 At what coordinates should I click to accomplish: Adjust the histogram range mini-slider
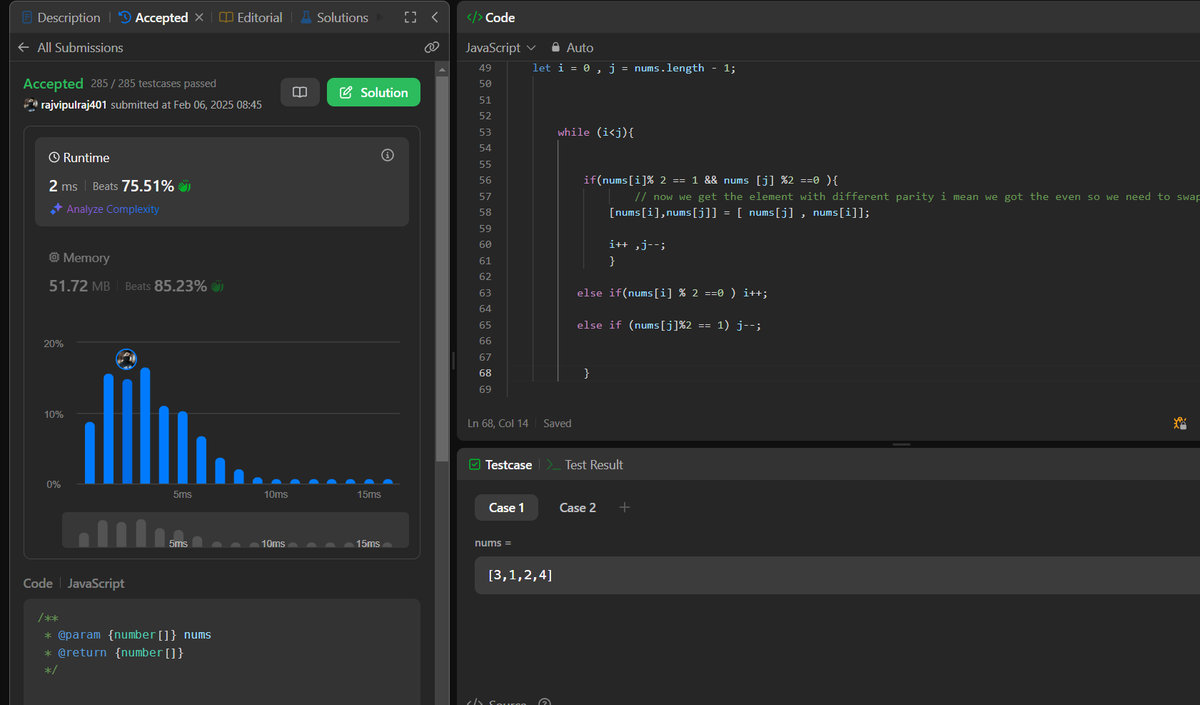coord(235,530)
